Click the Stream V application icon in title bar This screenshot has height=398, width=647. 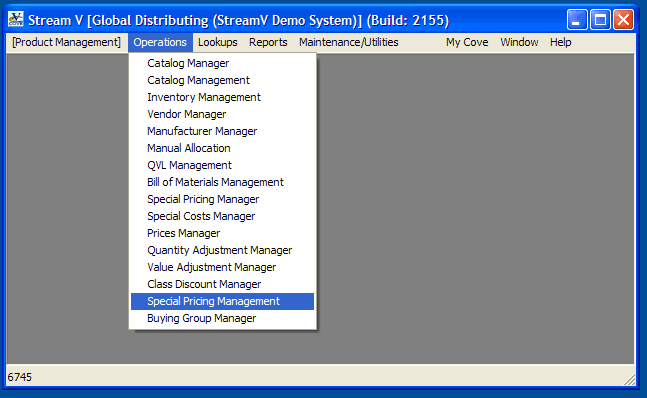(16, 19)
